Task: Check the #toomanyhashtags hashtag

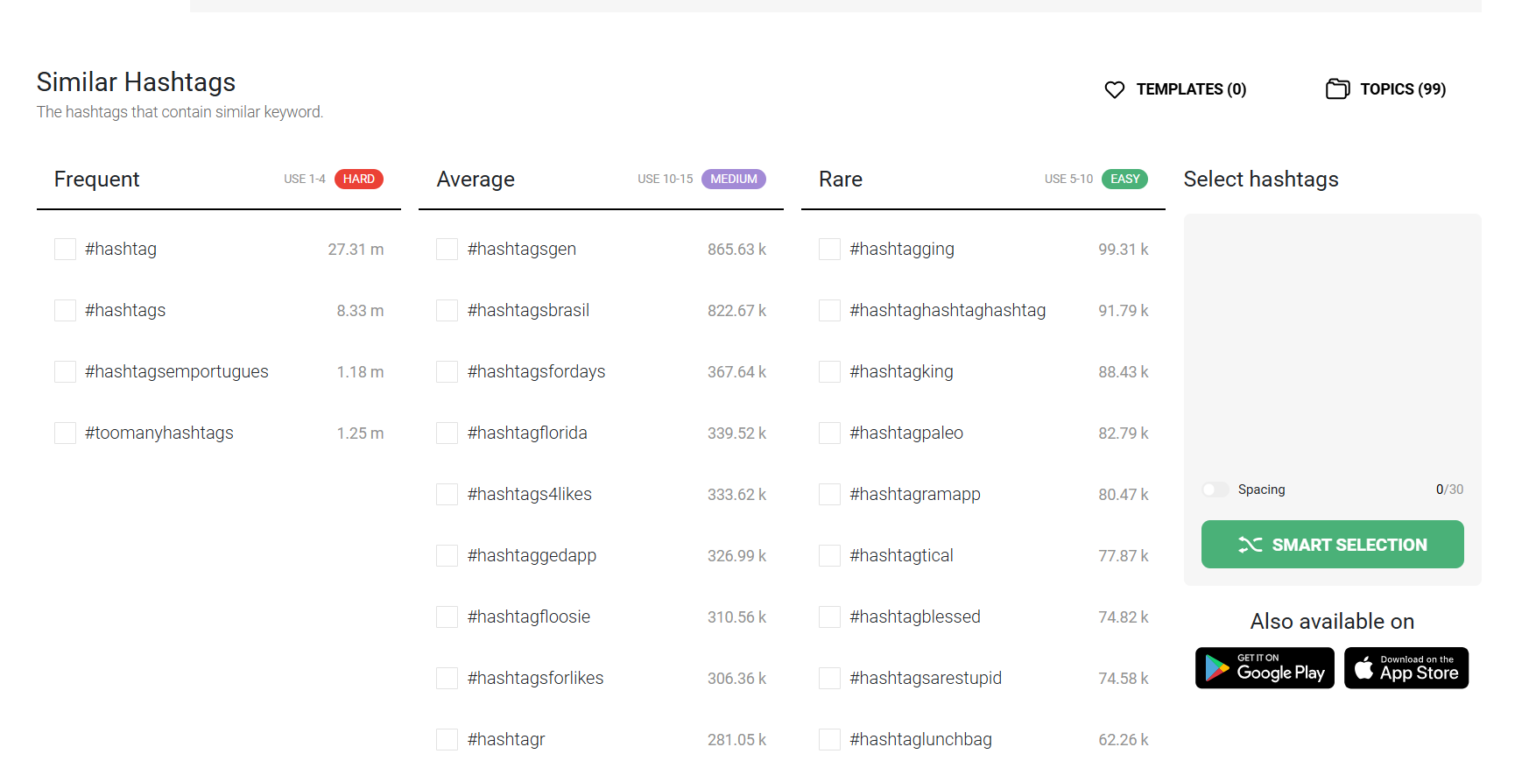Action: coord(64,432)
